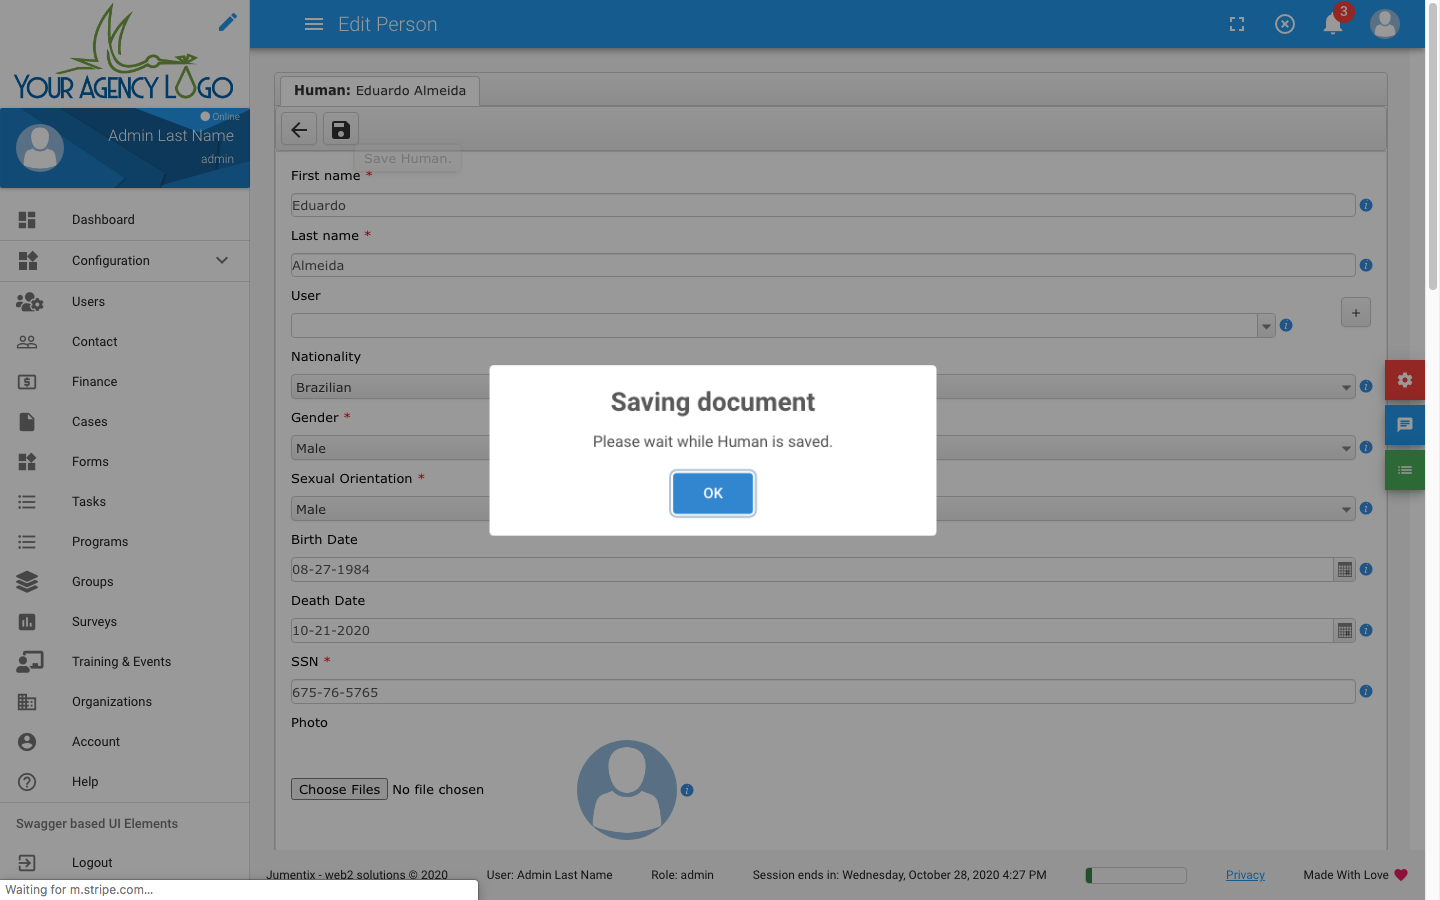Open Users in sidebar
1440x900 pixels.
coord(125,302)
